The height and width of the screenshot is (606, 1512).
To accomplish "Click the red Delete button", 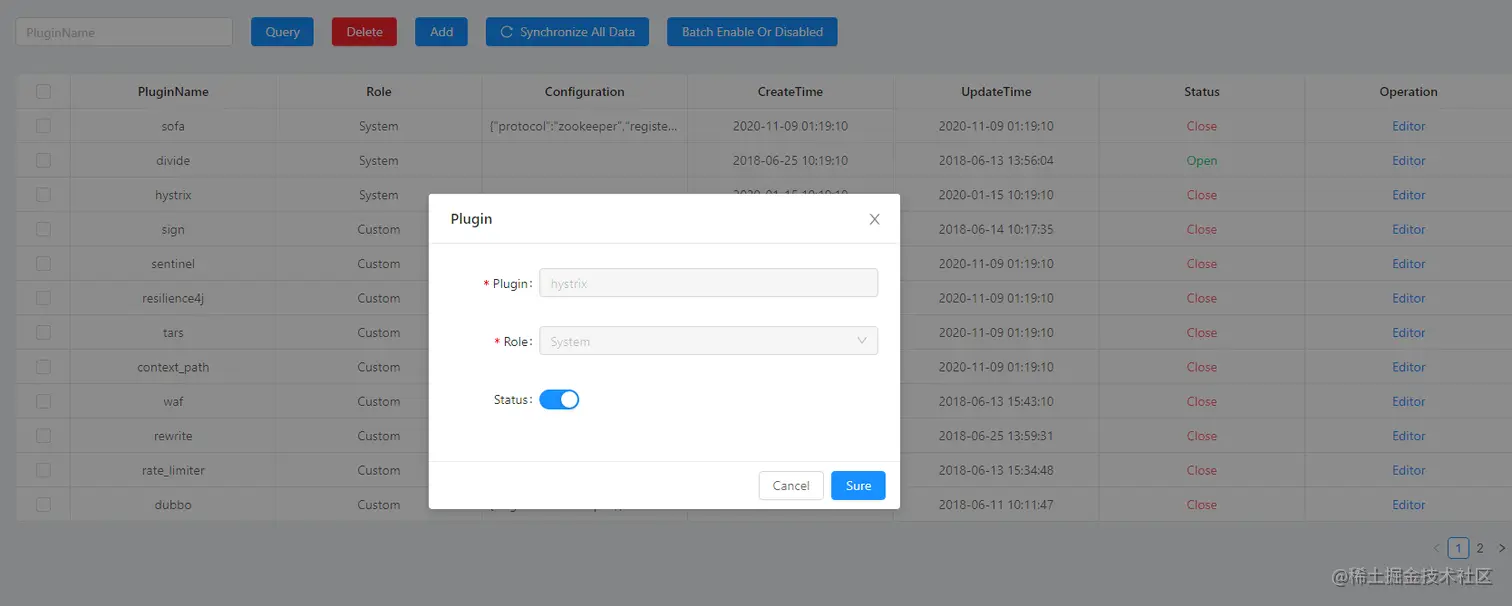I will (364, 32).
